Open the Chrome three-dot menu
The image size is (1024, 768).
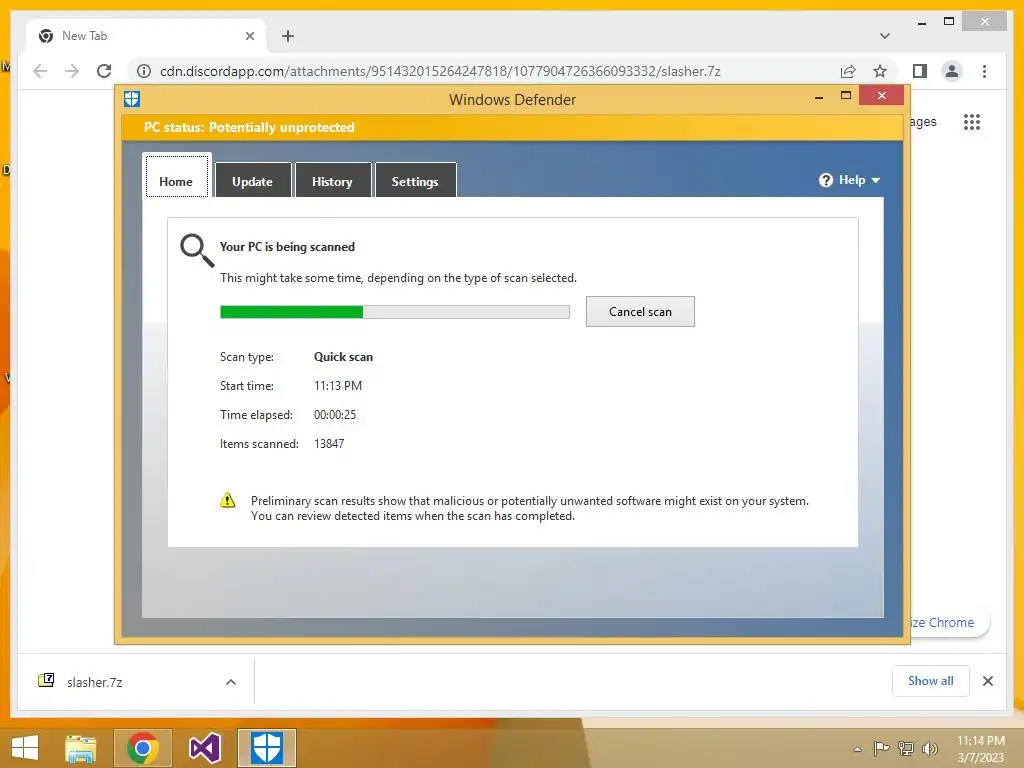[x=984, y=71]
